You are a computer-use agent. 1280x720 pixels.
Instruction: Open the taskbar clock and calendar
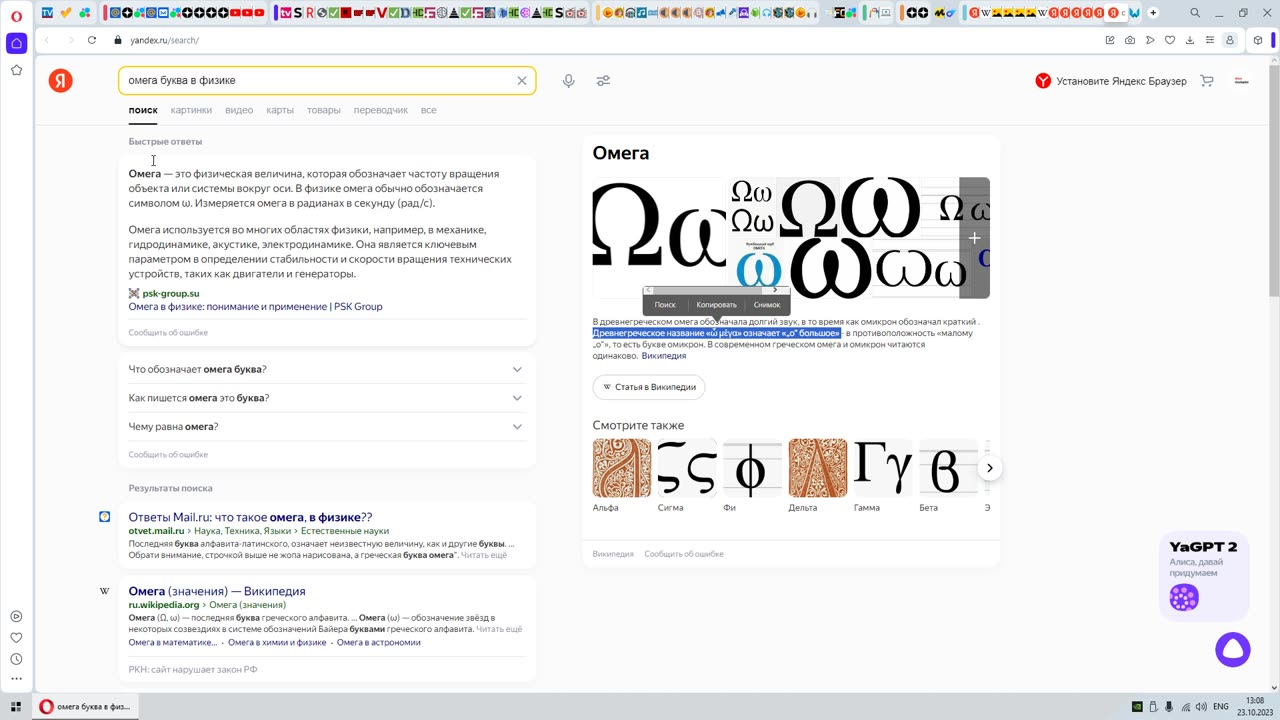click(1255, 707)
